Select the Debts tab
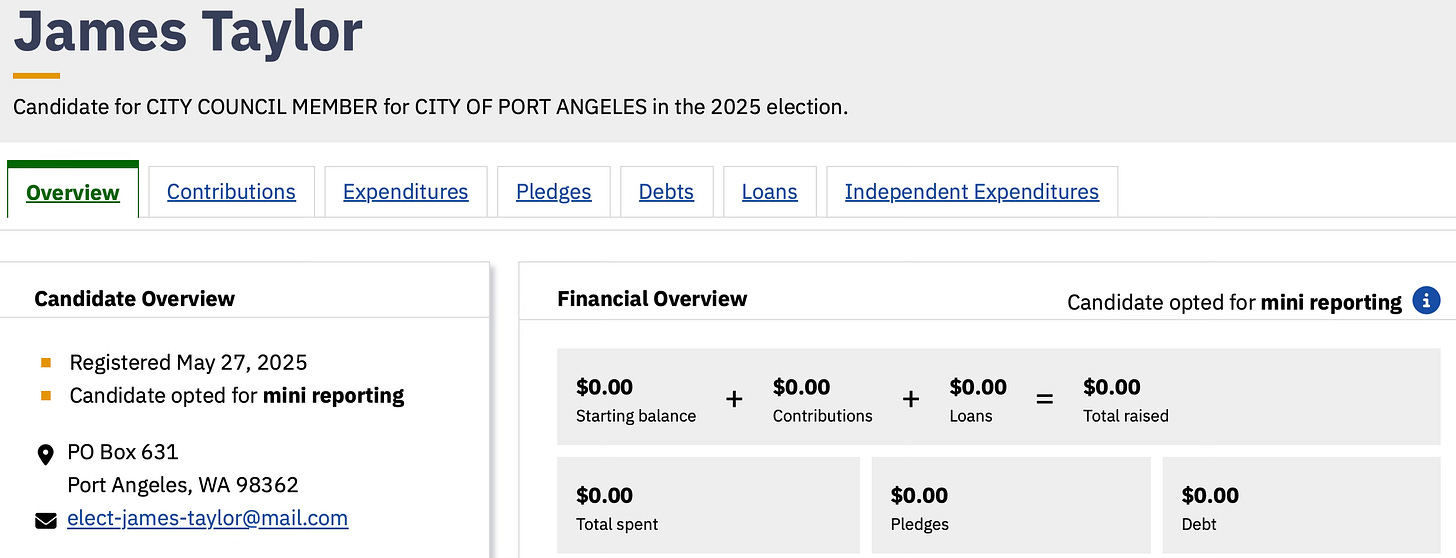The image size is (1456, 558). [x=666, y=192]
